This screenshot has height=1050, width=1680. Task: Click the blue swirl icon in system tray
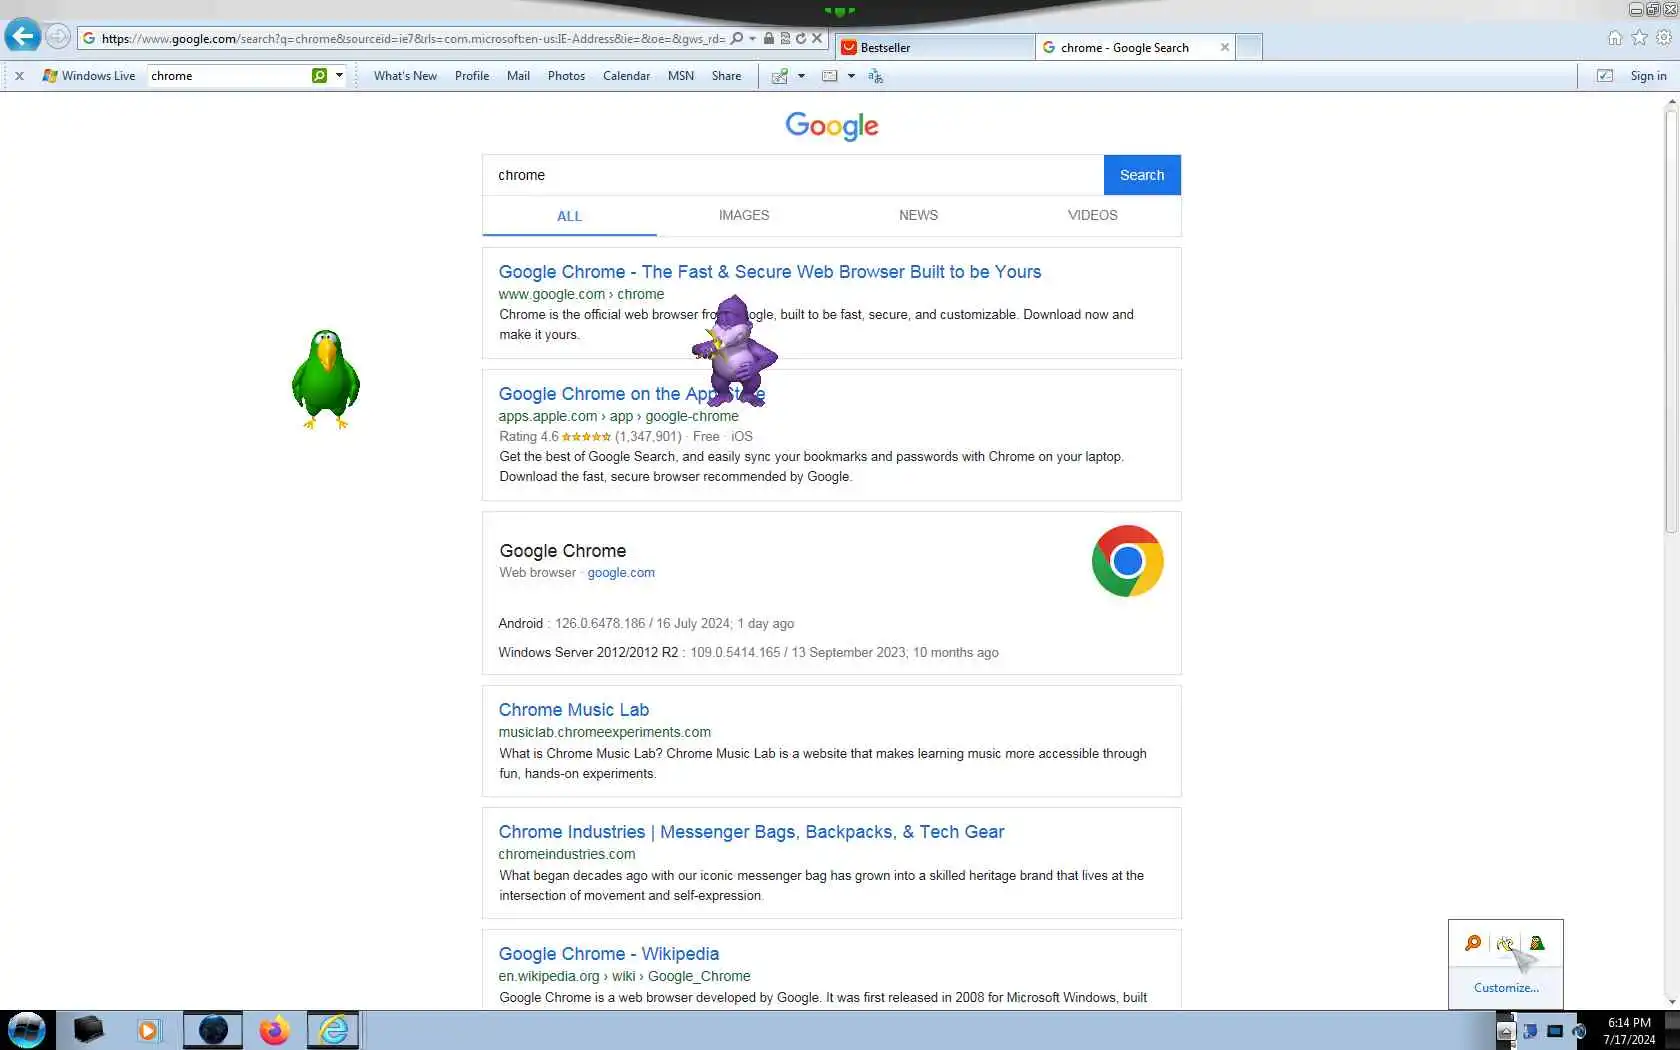[1579, 1031]
